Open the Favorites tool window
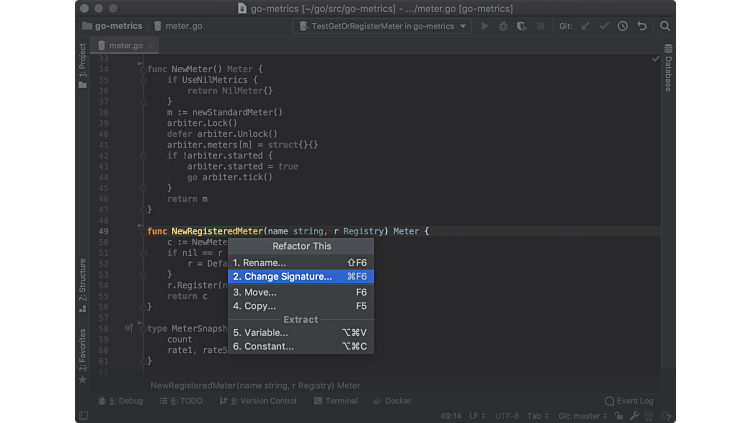 82,356
